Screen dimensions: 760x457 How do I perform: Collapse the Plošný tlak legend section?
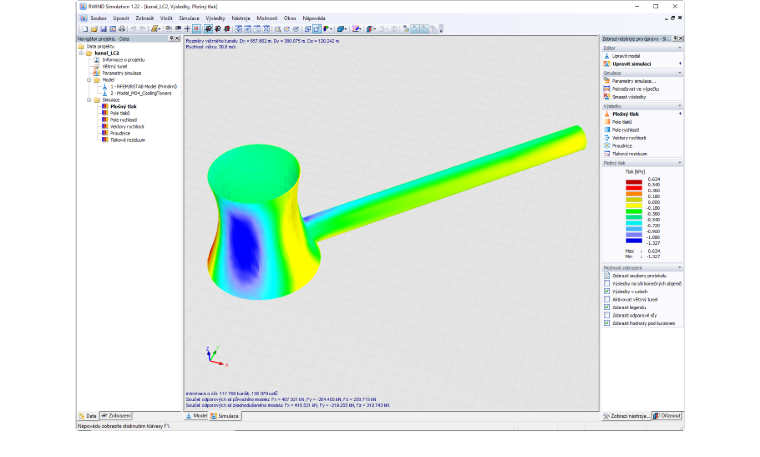coord(680,163)
